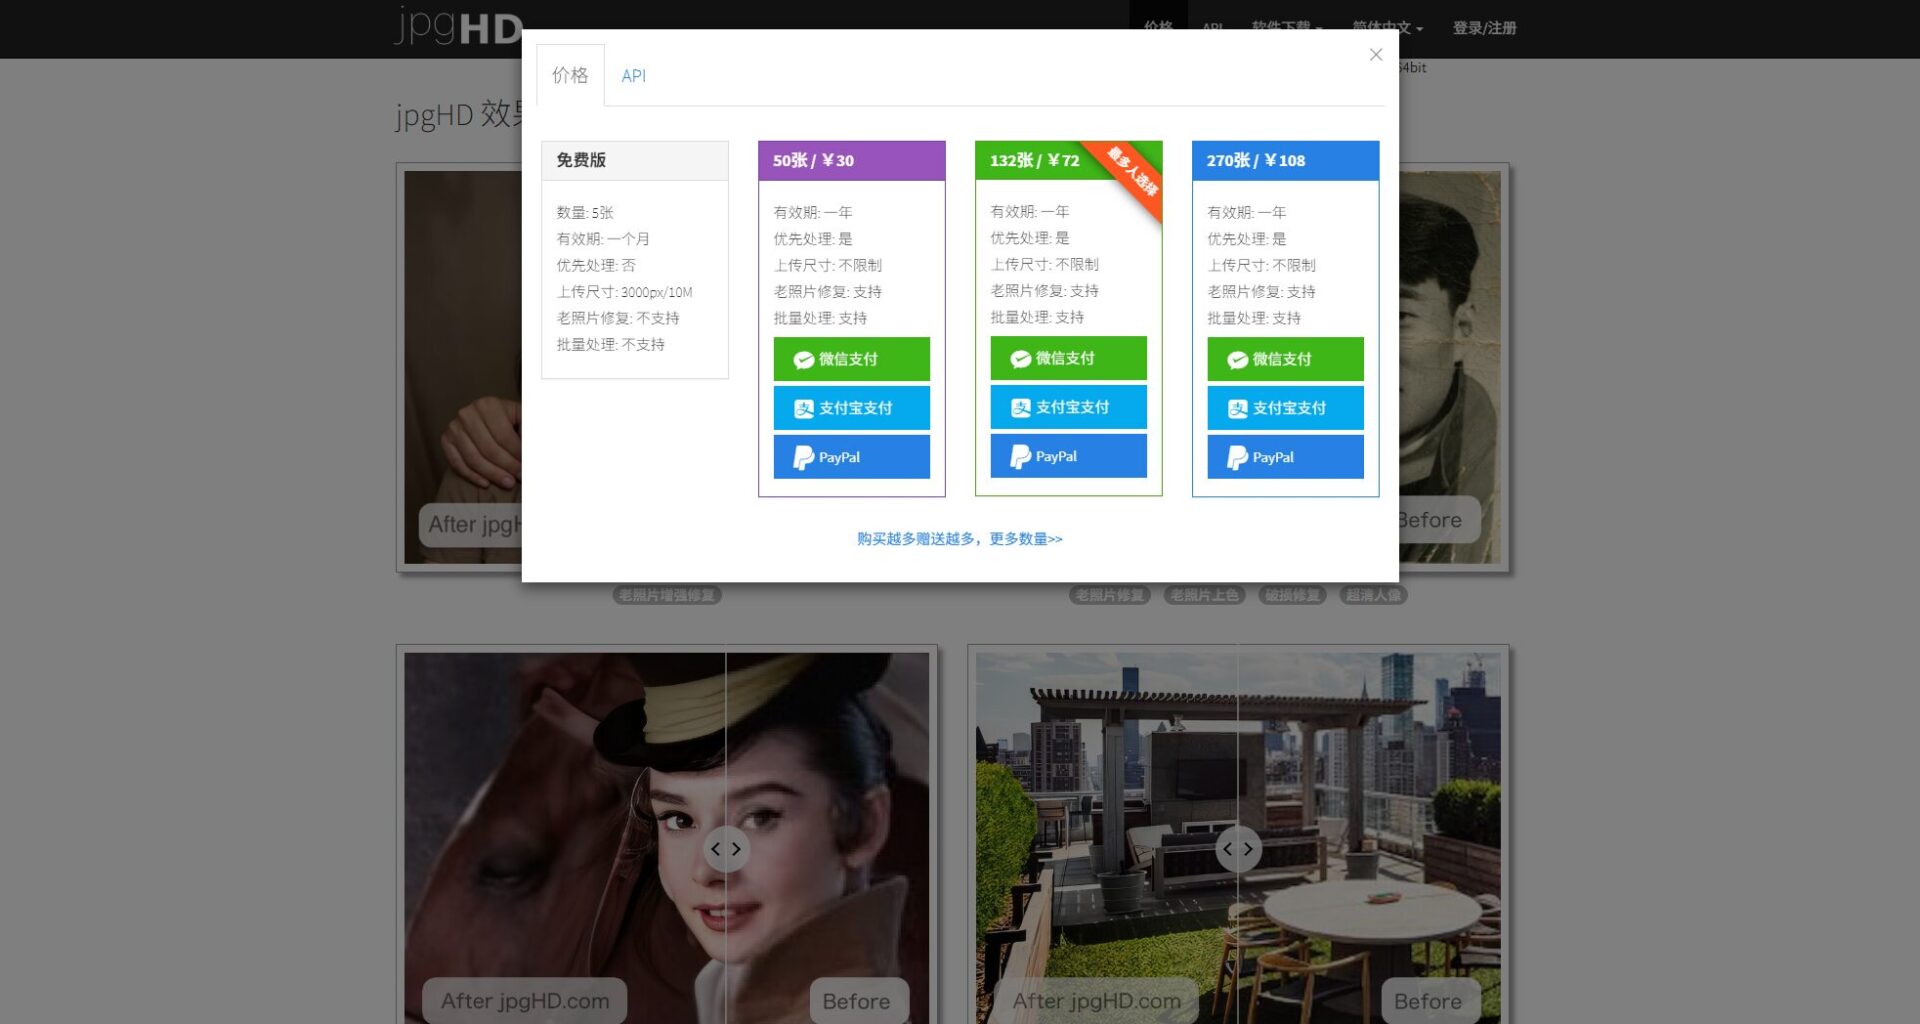Click the 登录/注册 link

coord(1484,28)
